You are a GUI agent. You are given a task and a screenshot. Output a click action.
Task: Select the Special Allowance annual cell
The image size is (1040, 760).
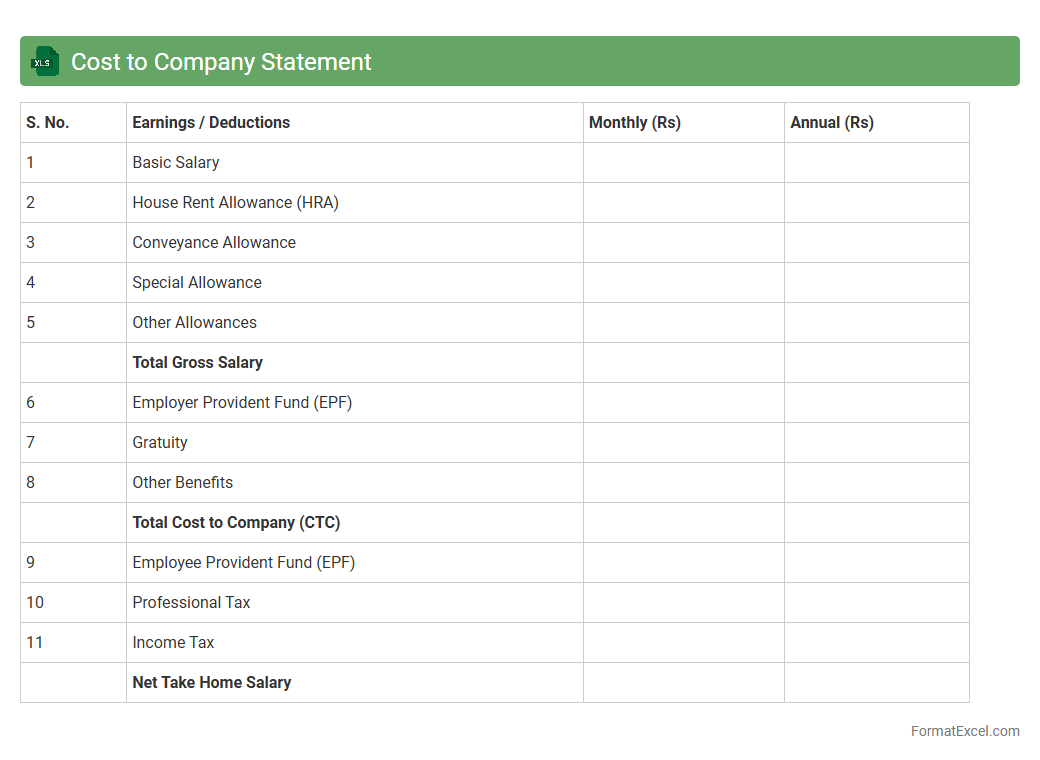pos(876,282)
